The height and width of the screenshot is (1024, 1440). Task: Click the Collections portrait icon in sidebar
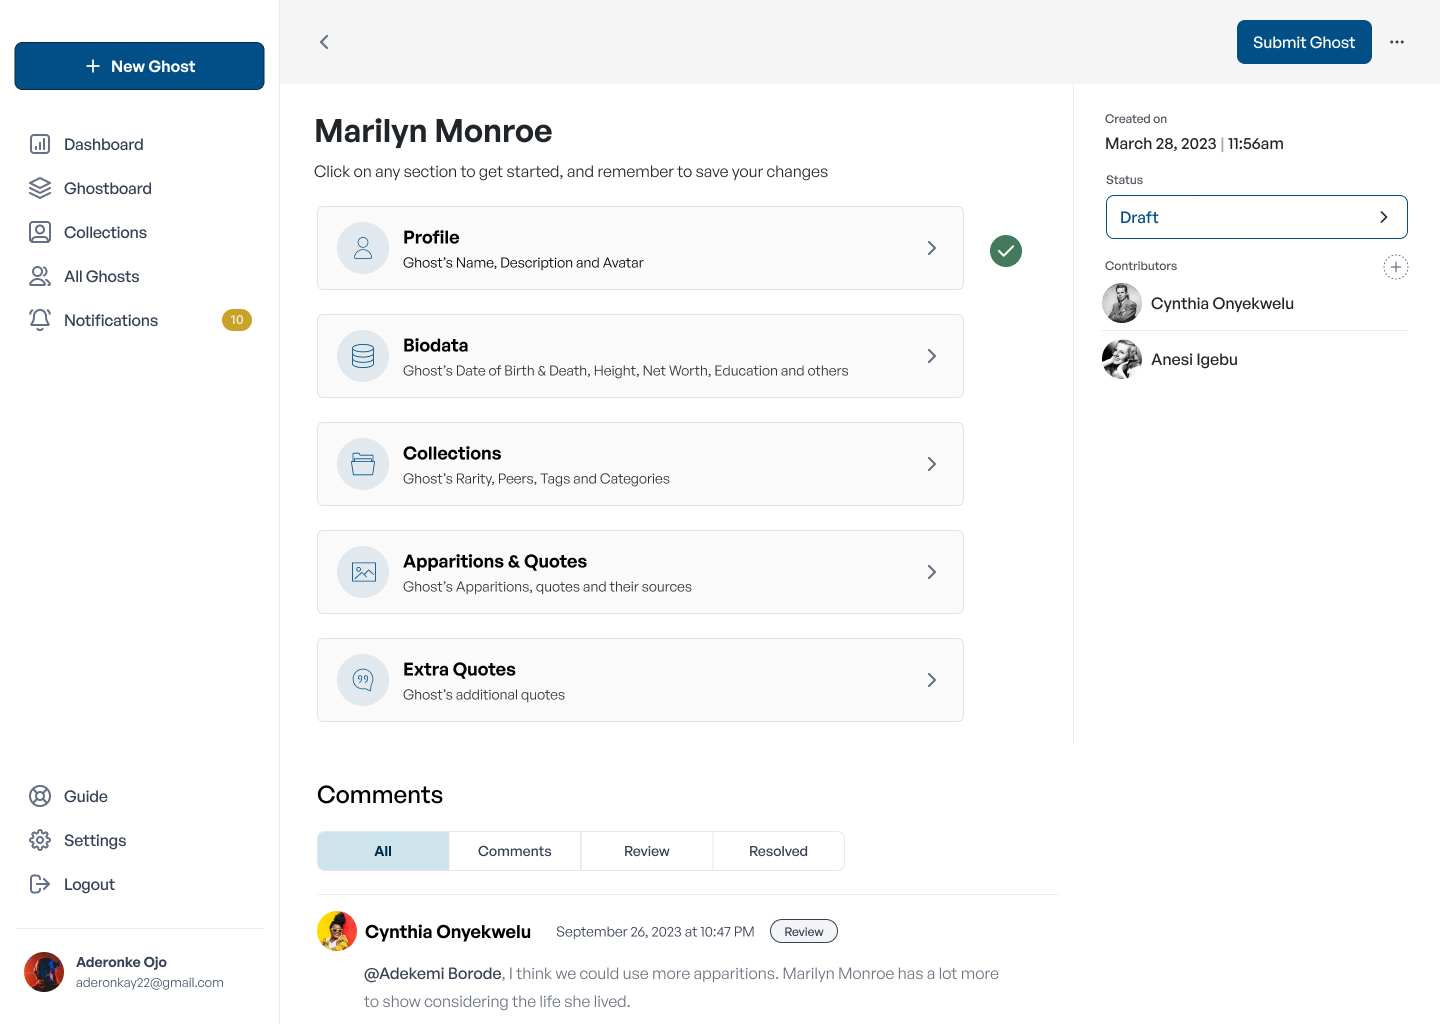[40, 232]
